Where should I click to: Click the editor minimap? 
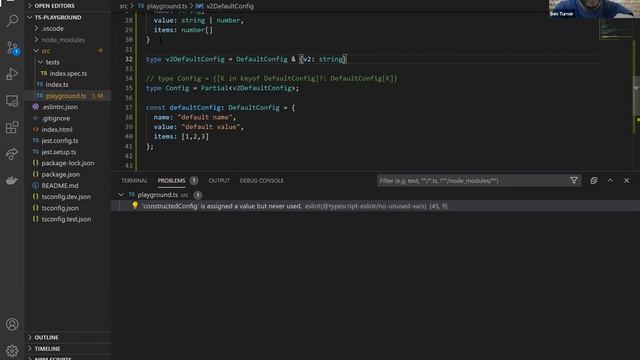point(616,29)
